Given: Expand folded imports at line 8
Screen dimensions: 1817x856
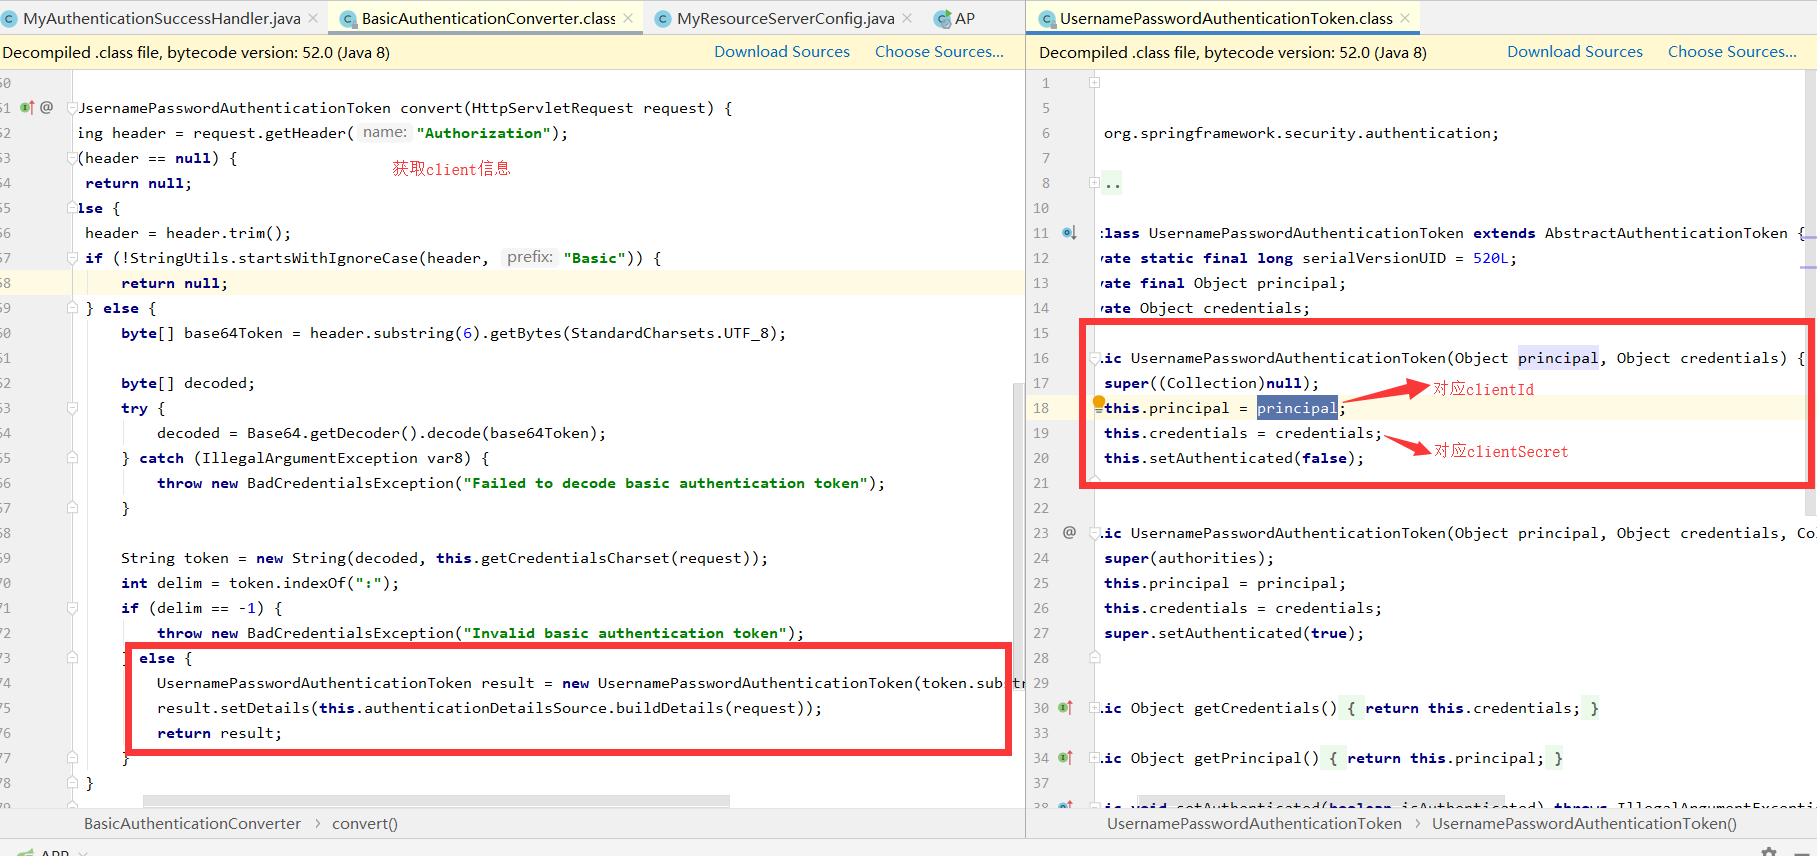Looking at the screenshot, I should [1094, 182].
